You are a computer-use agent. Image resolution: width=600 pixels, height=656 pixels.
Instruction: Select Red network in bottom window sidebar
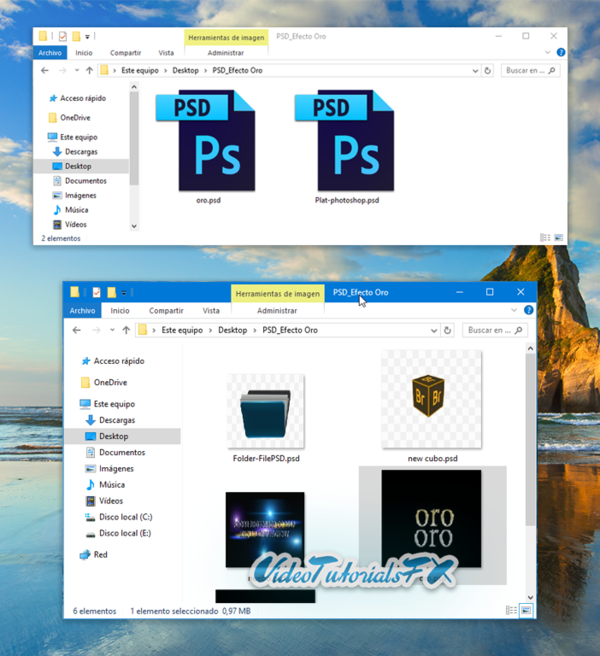94,555
